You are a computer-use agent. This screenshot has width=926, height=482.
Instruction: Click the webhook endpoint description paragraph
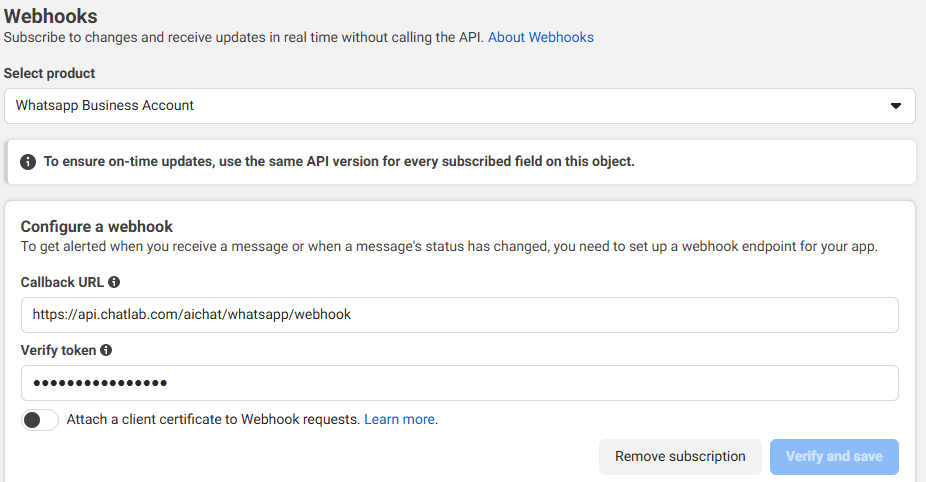click(x=449, y=246)
